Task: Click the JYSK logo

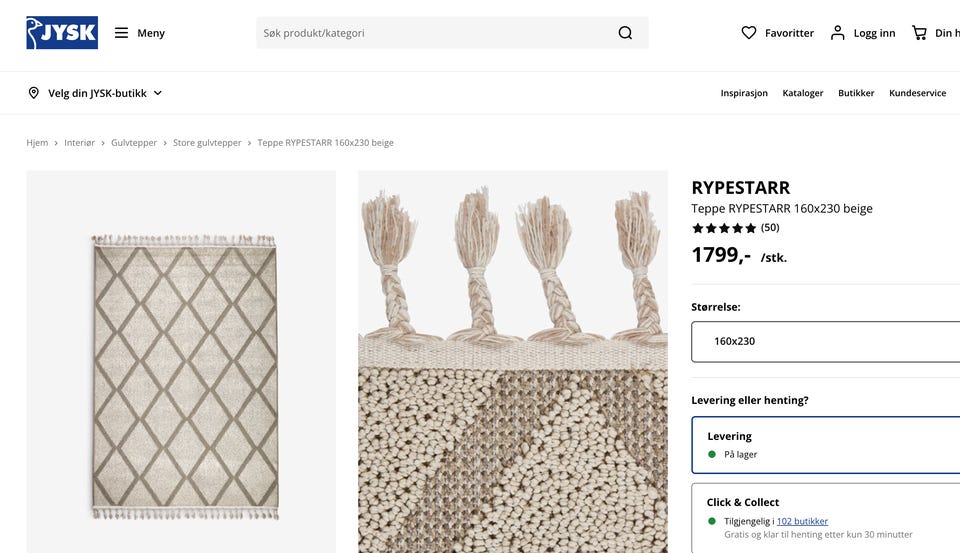Action: 62,32
